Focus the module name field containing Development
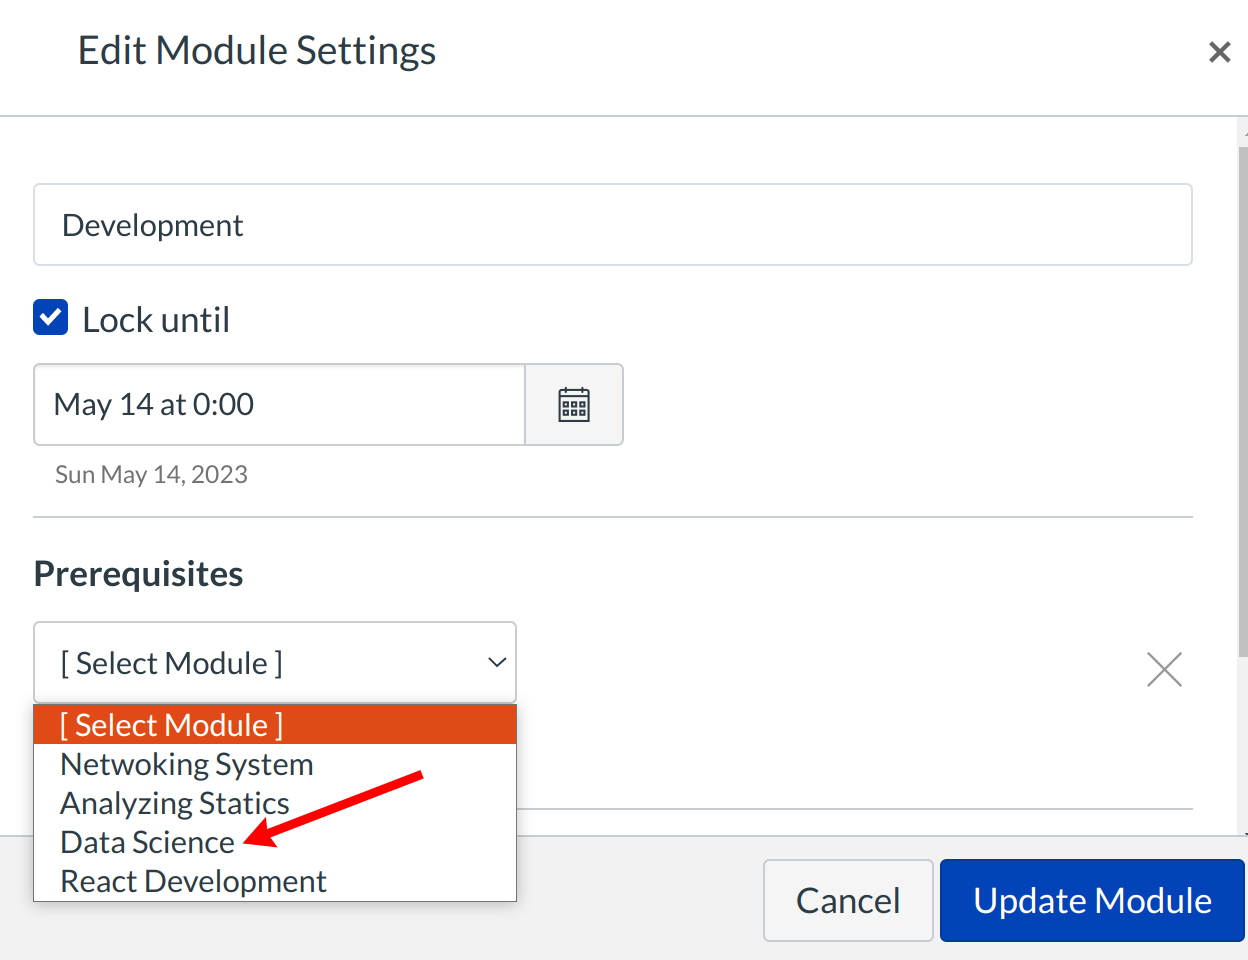Screen dimensions: 1248x960 [612, 225]
